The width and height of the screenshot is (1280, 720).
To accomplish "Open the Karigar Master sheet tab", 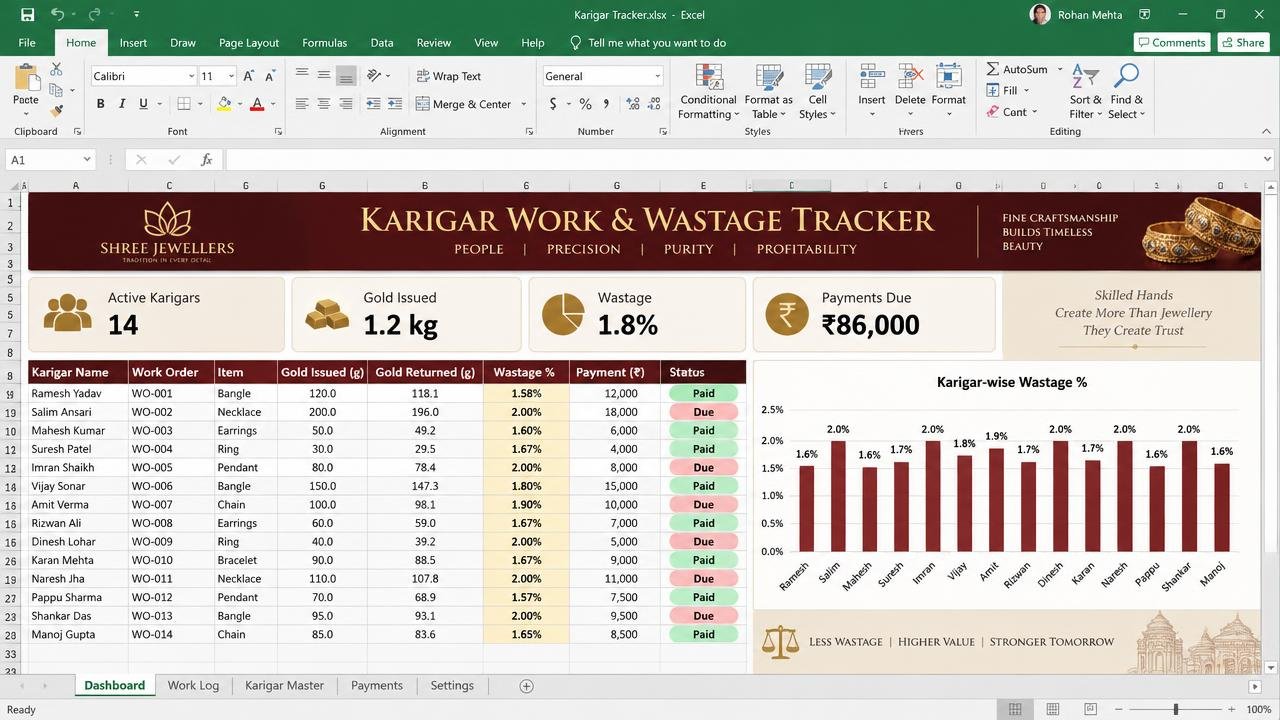I will coord(284,686).
